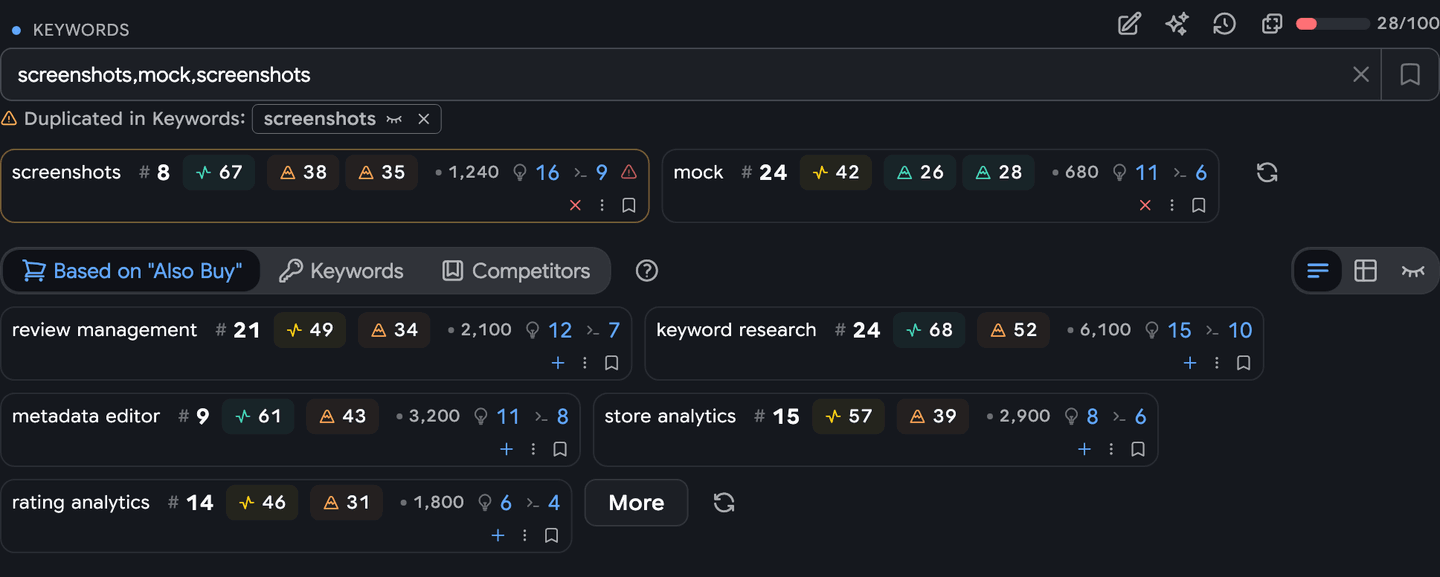Viewport: 1440px width, 577px height.
Task: Remove the screenshots keyword with red X
Action: pos(575,205)
